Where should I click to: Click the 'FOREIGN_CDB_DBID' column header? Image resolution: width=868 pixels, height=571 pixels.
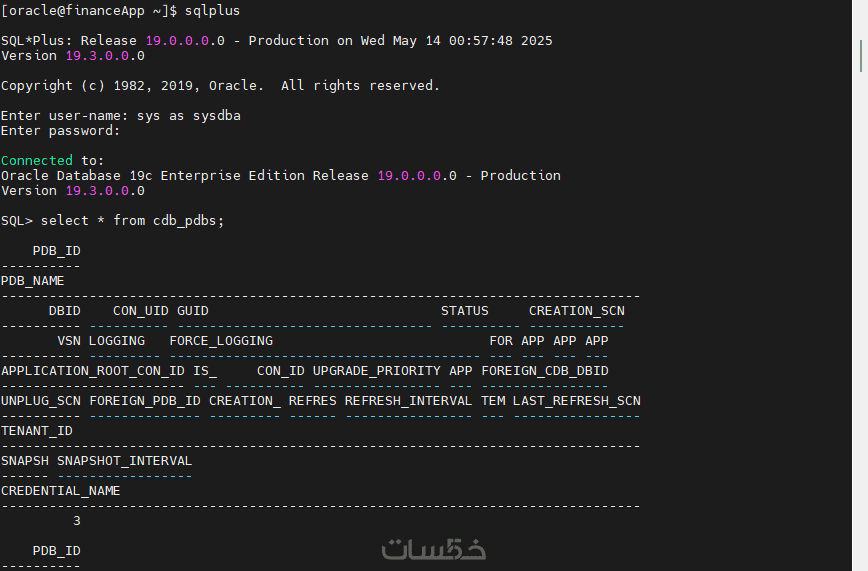click(x=545, y=371)
